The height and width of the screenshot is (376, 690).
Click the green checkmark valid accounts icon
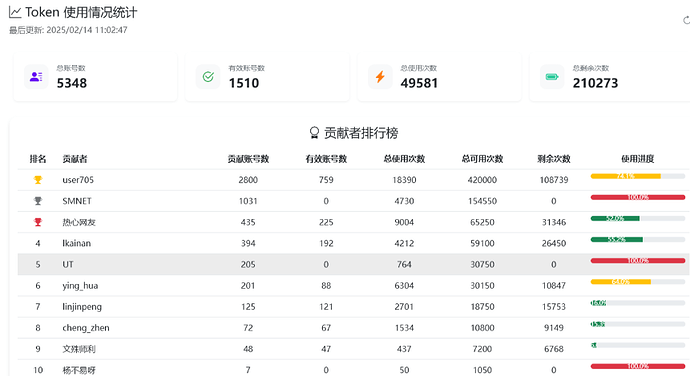tap(208, 77)
